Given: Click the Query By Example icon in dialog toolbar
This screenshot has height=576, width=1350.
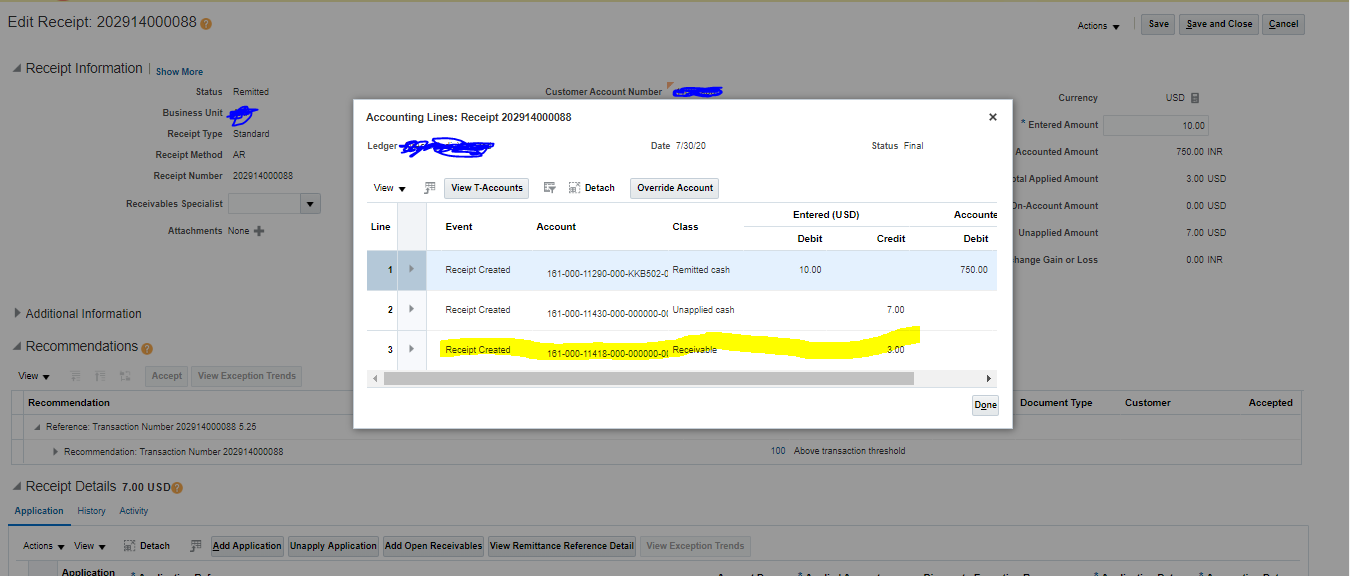Looking at the screenshot, I should 550,188.
